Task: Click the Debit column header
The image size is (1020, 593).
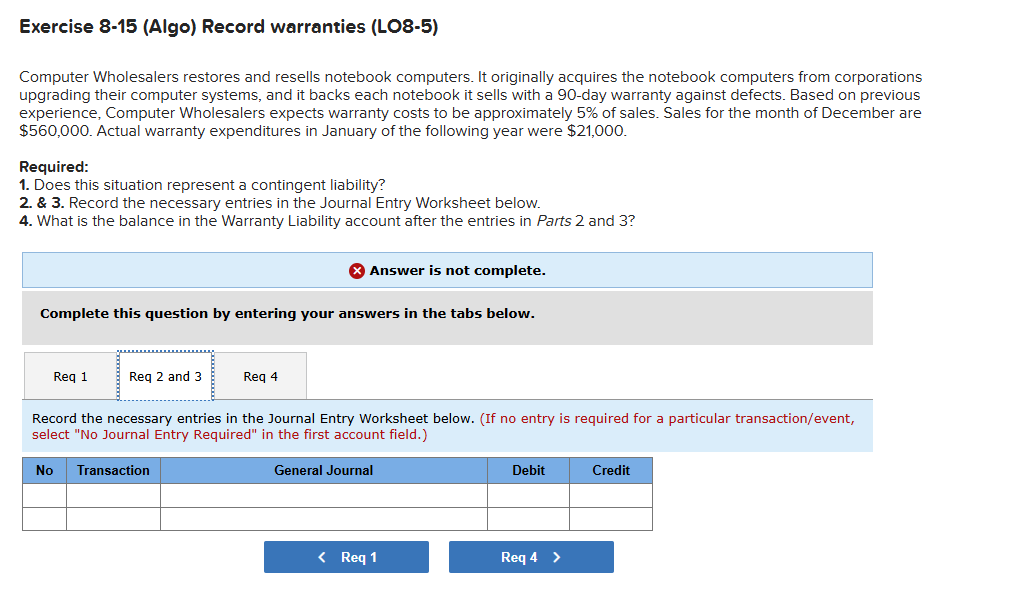Action: pyautogui.click(x=528, y=470)
